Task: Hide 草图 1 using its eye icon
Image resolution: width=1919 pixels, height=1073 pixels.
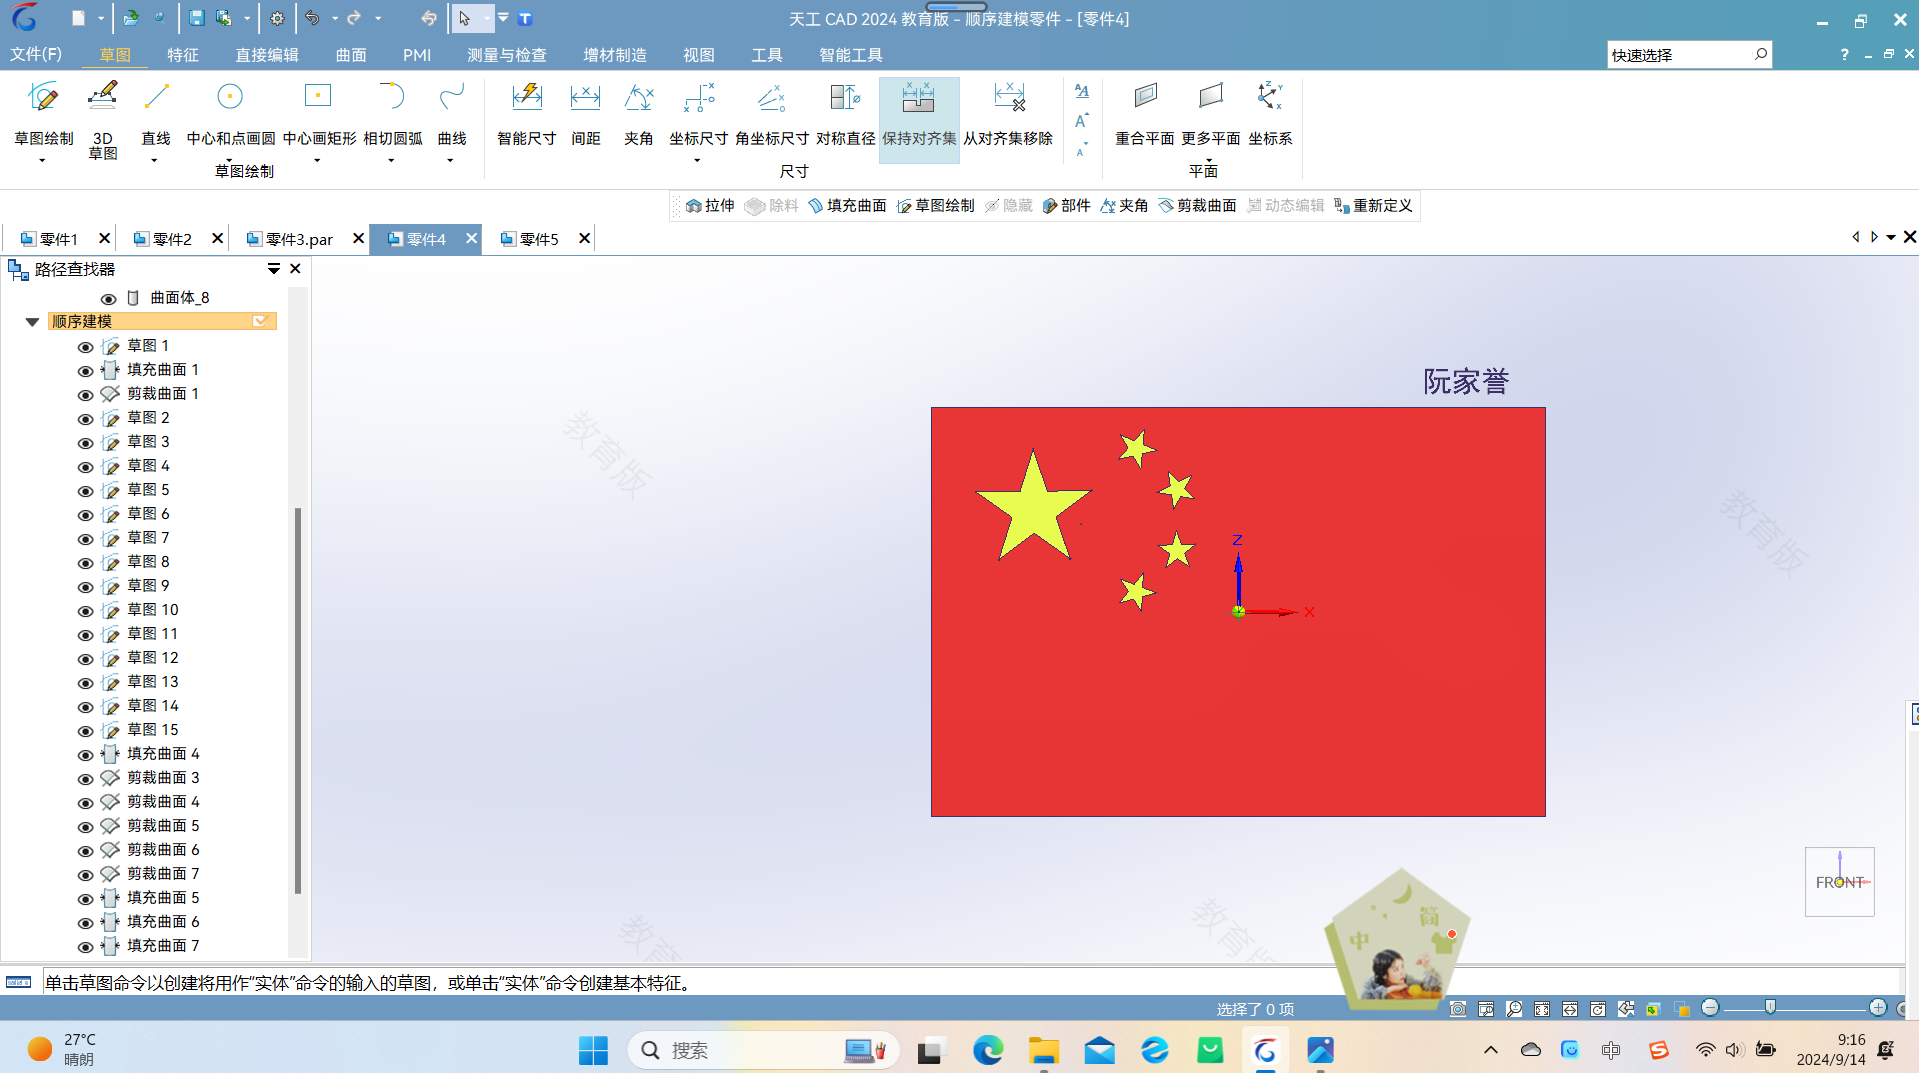Action: 85,347
